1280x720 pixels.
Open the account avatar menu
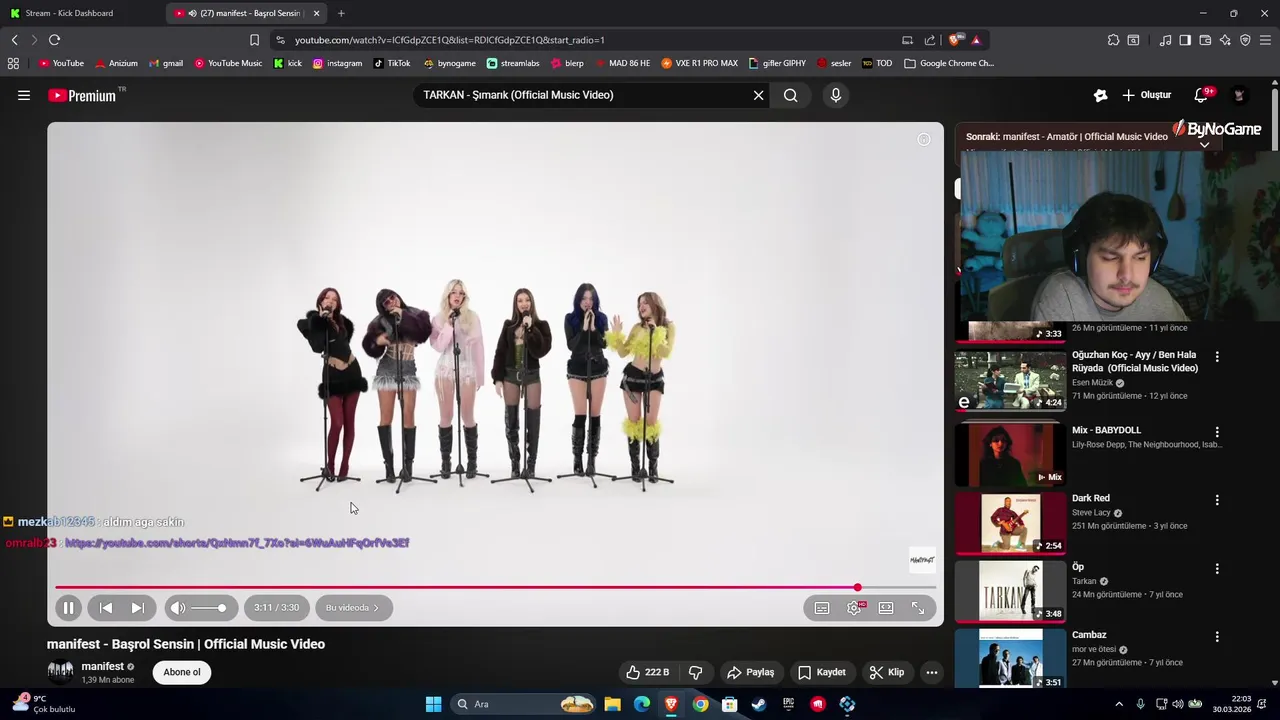(1239, 95)
